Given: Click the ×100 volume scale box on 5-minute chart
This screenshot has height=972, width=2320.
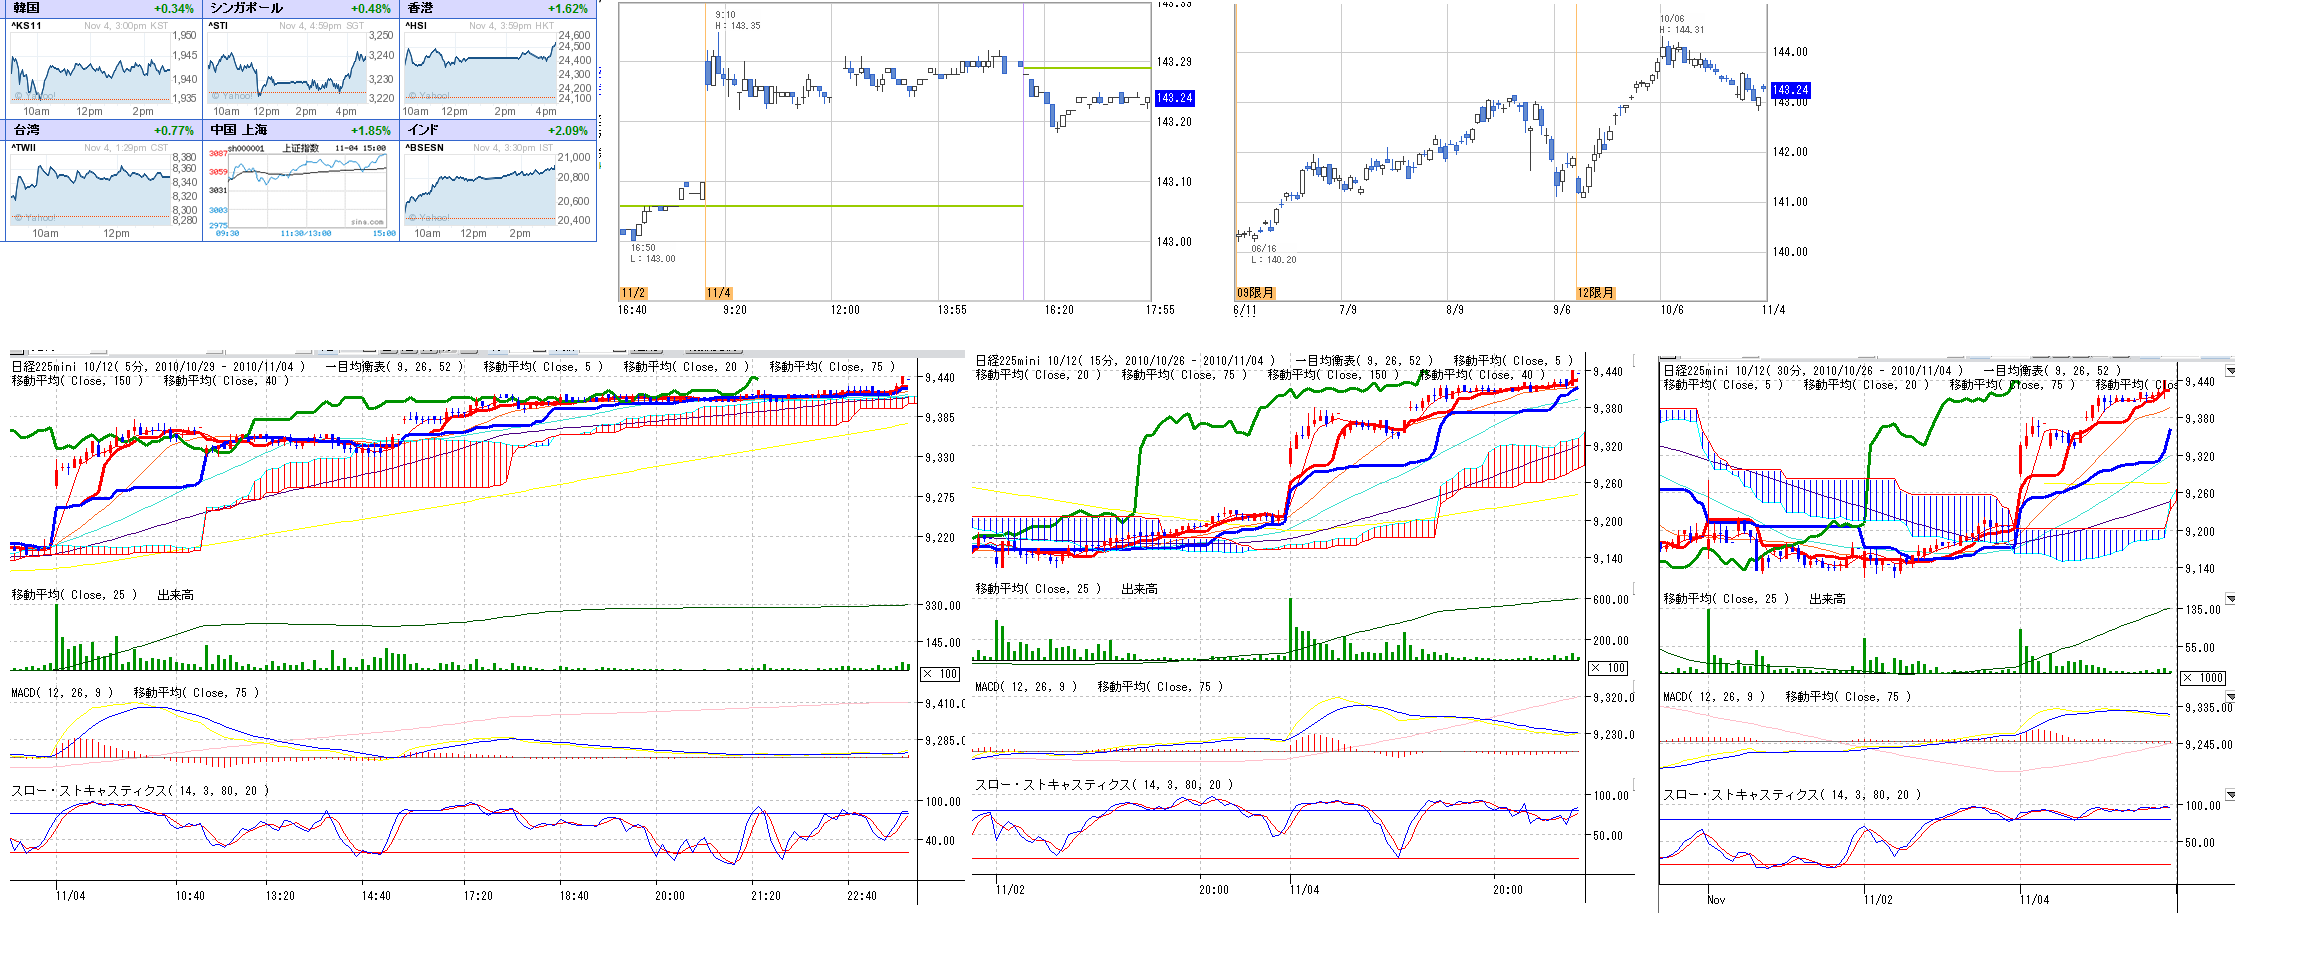Looking at the screenshot, I should (940, 674).
